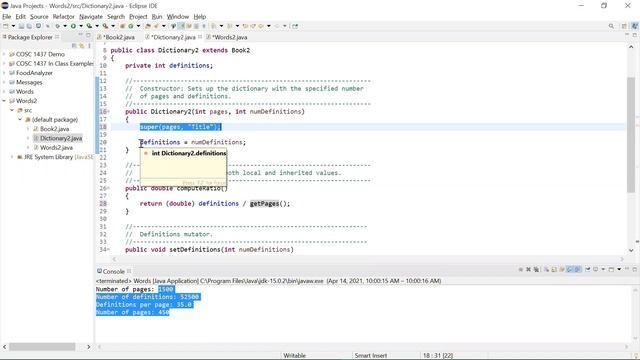Collapse the src folder node
Screen dimensions: 640x360
pyautogui.click(x=12, y=110)
